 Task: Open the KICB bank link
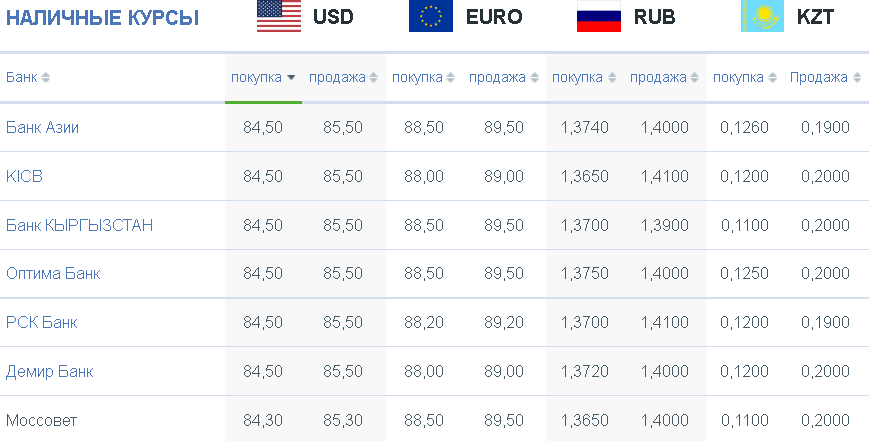[x=24, y=176]
